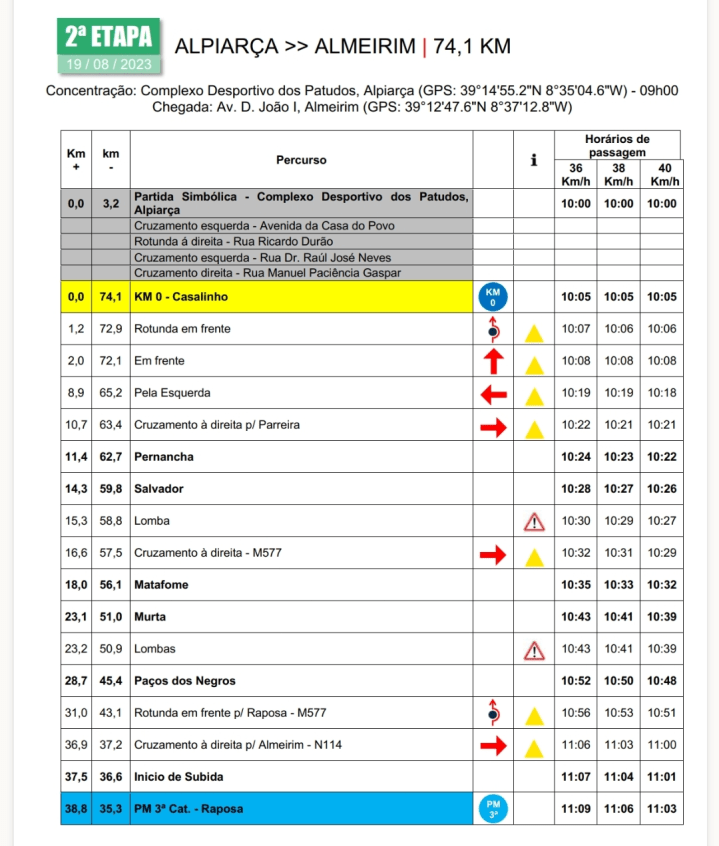Click the blue PM 3ª mountain prize icon
Image resolution: width=719 pixels, height=846 pixels.
pyautogui.click(x=492, y=808)
